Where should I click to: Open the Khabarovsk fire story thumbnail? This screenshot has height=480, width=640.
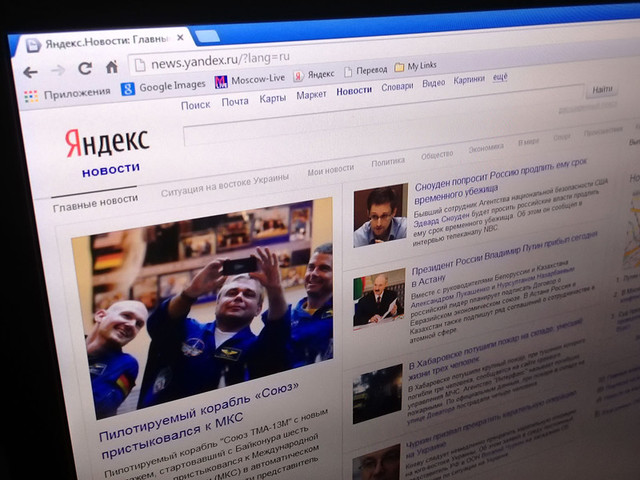coord(378,394)
